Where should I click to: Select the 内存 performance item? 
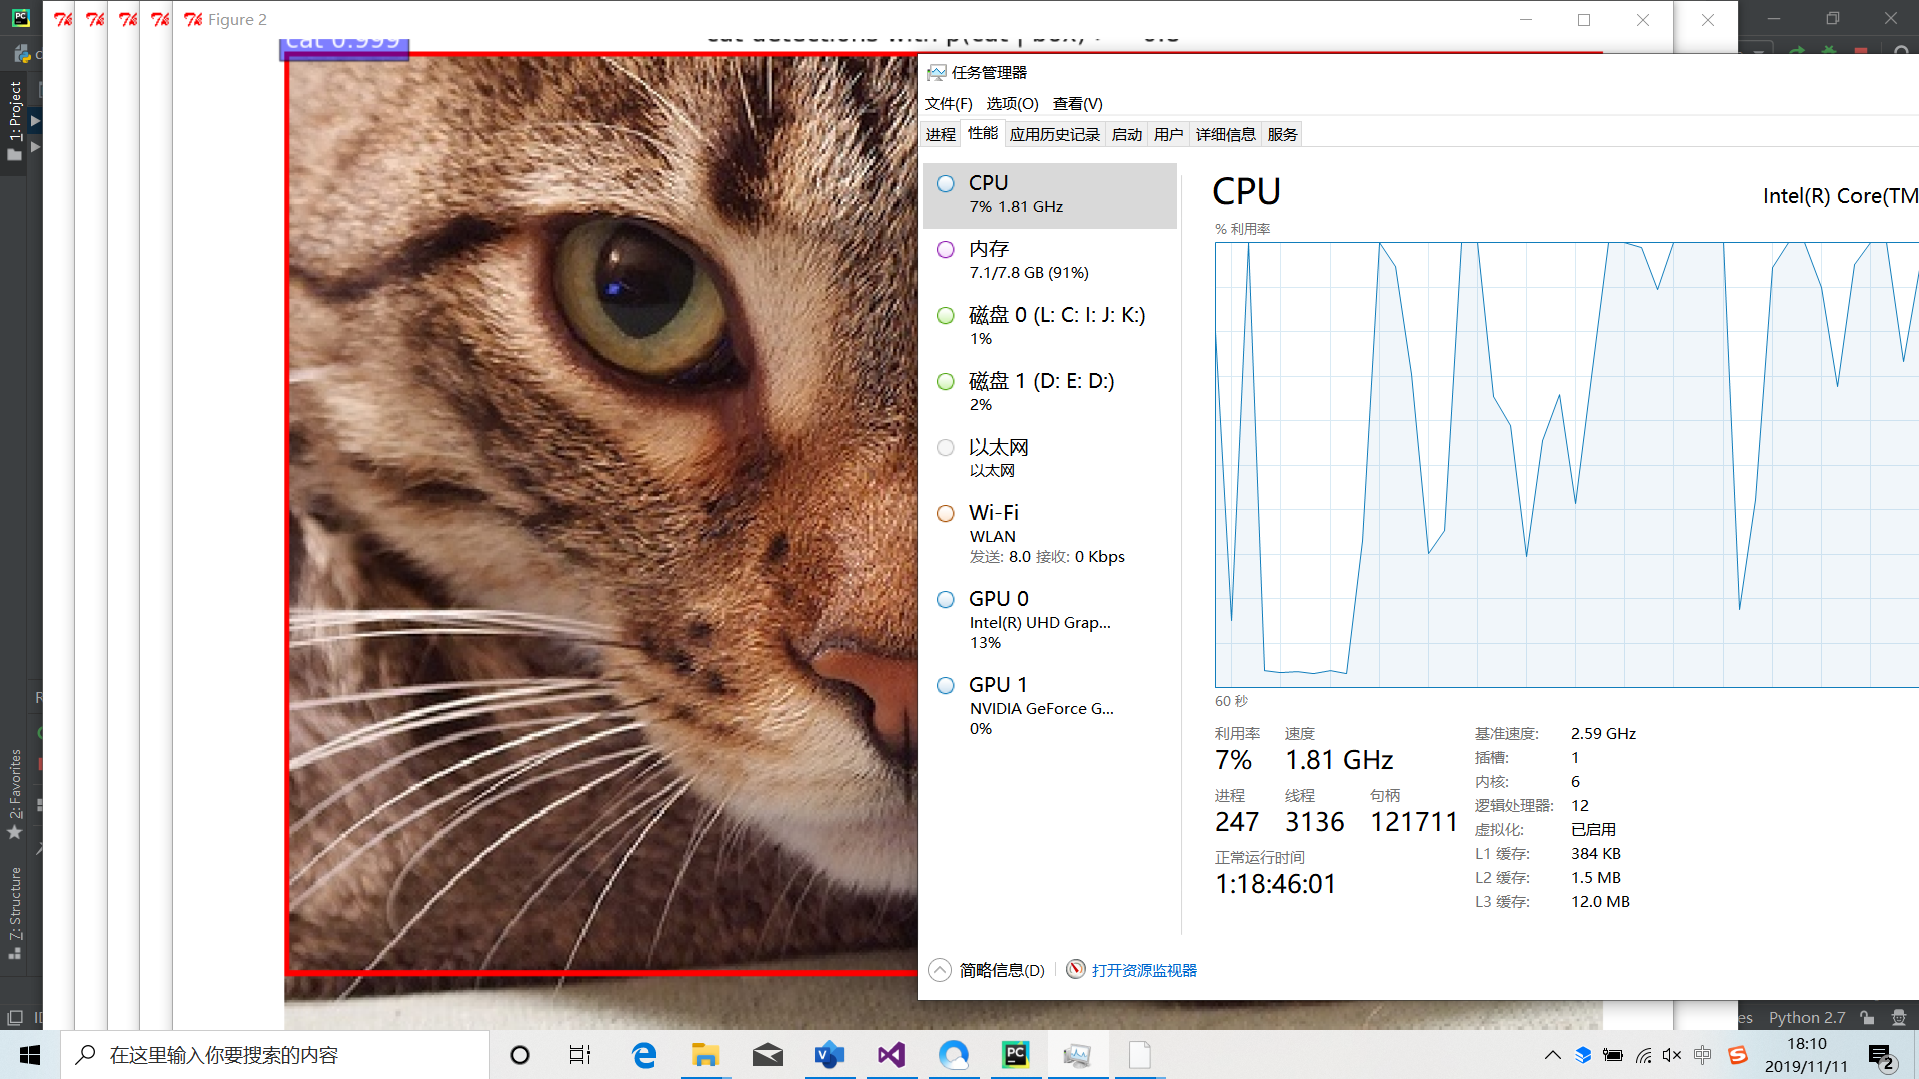1050,260
